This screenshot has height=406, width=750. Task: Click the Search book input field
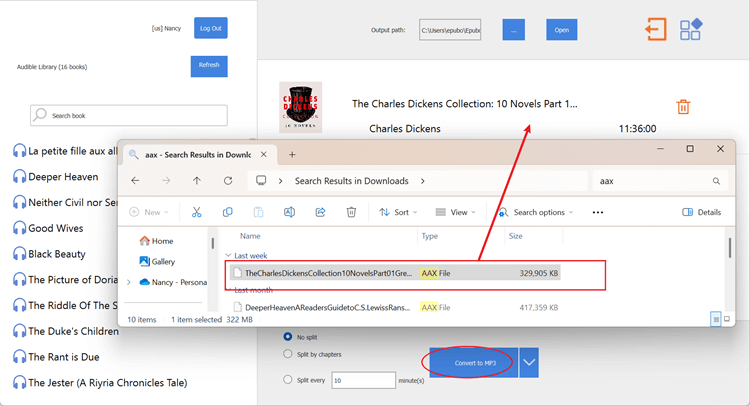(x=129, y=115)
